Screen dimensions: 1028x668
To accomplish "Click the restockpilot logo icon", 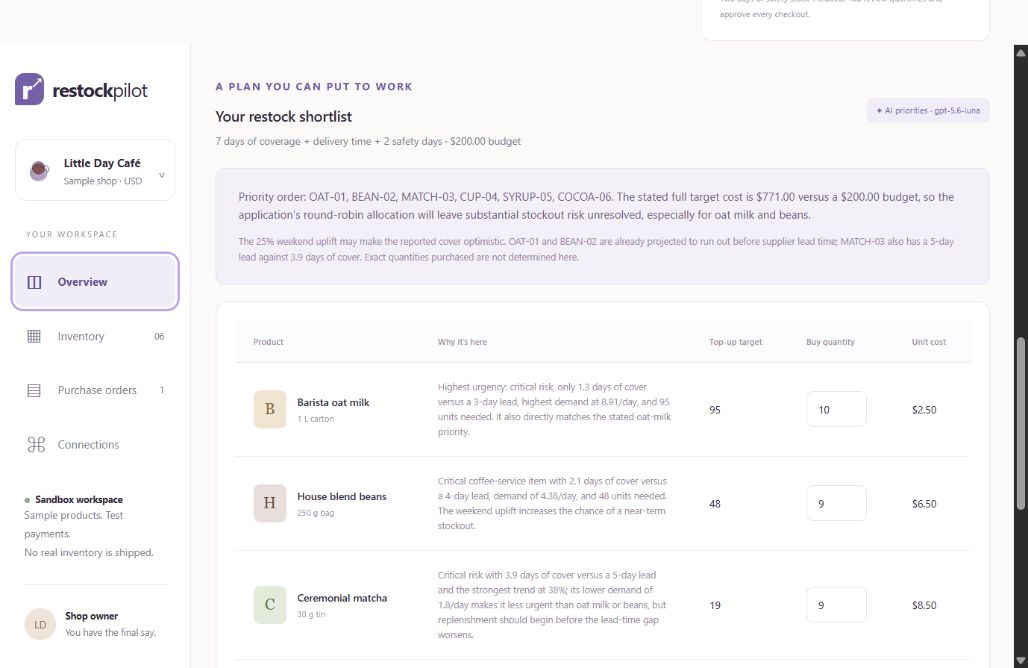I will tap(30, 89).
